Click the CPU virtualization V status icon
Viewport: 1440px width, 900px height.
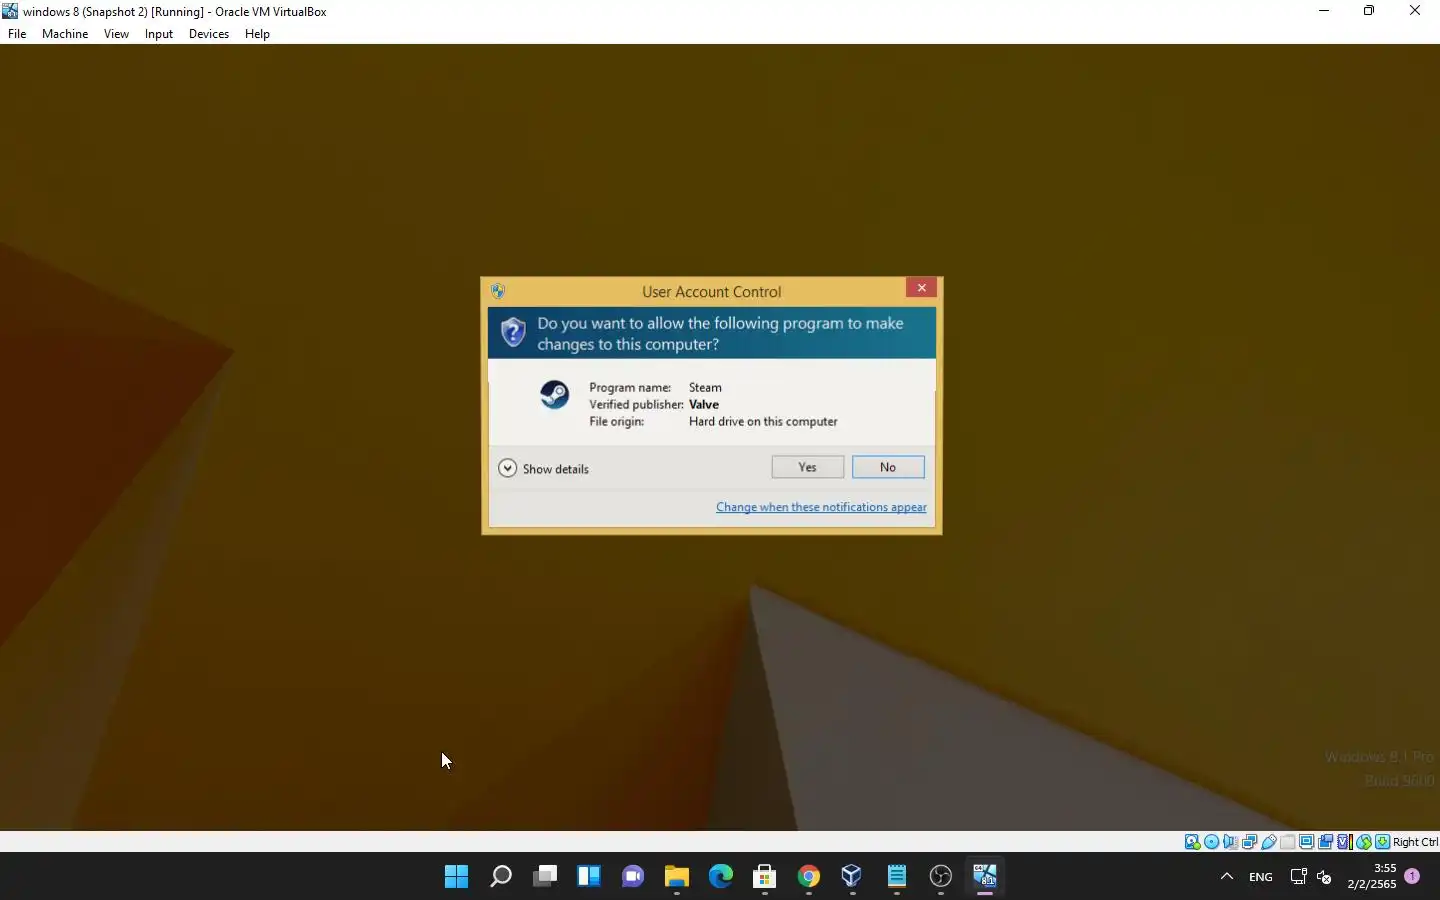(x=1344, y=842)
